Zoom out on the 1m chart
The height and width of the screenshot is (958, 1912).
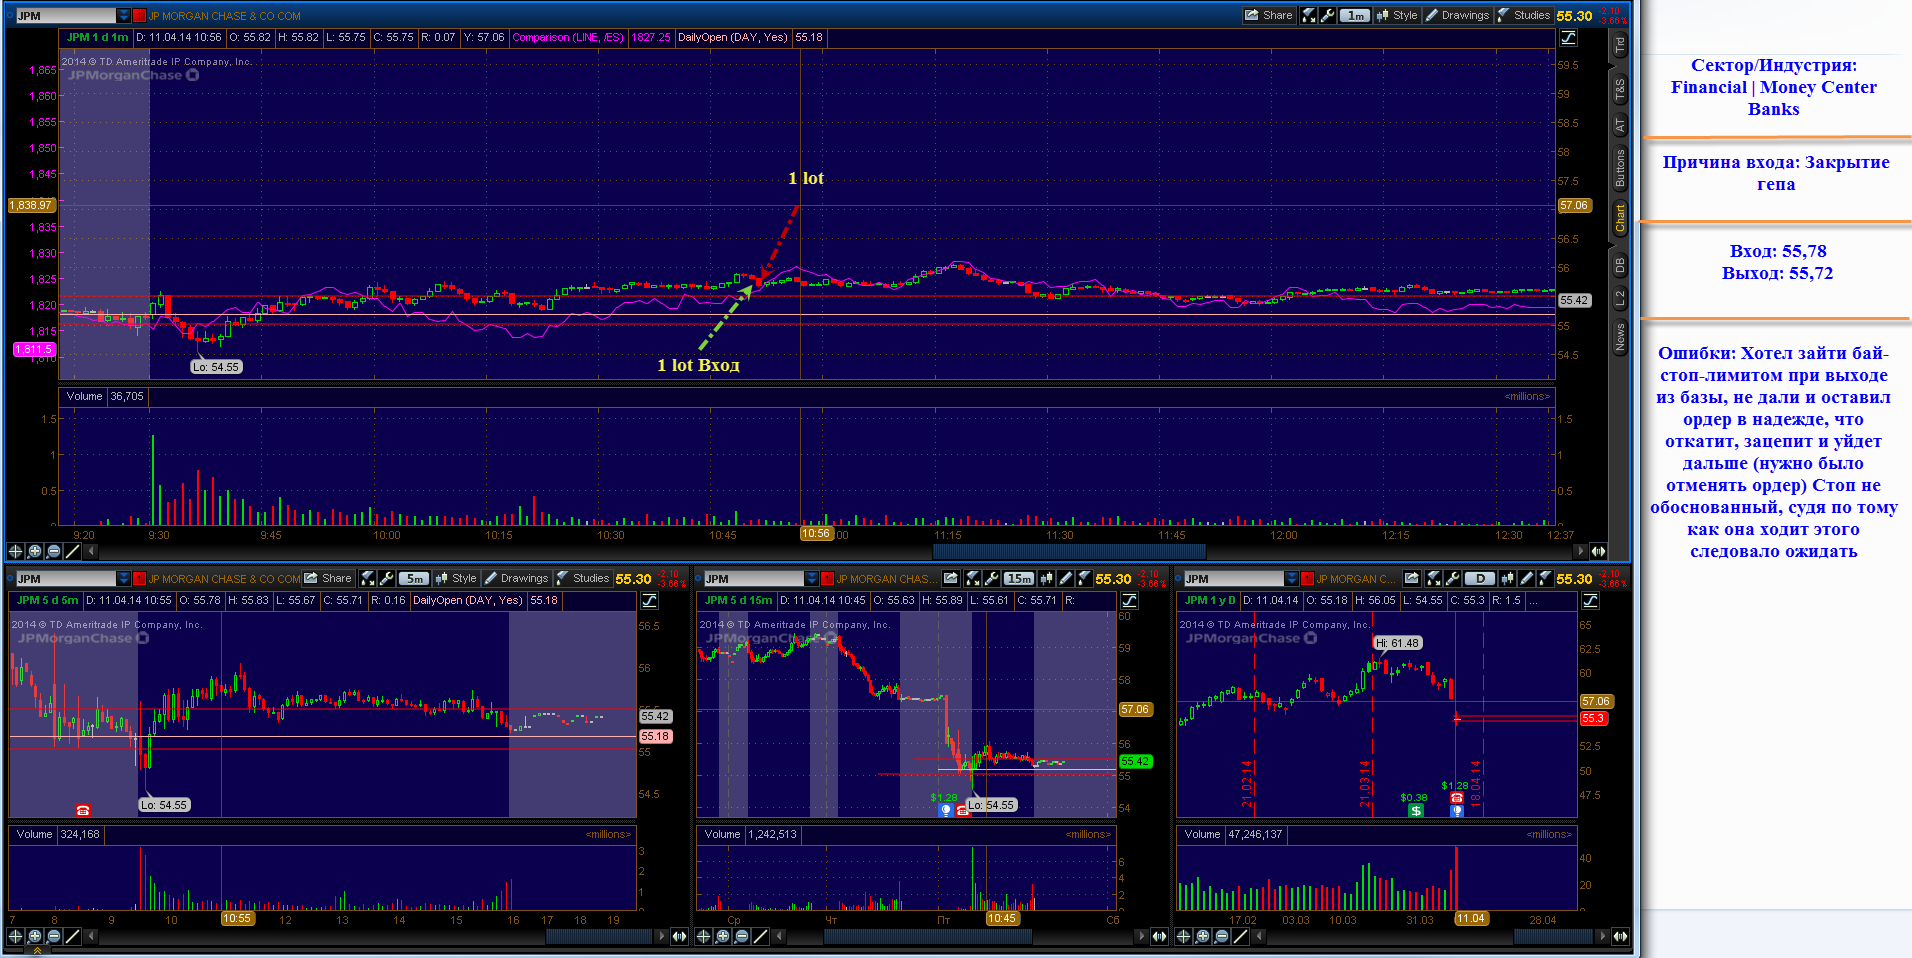click(x=54, y=551)
